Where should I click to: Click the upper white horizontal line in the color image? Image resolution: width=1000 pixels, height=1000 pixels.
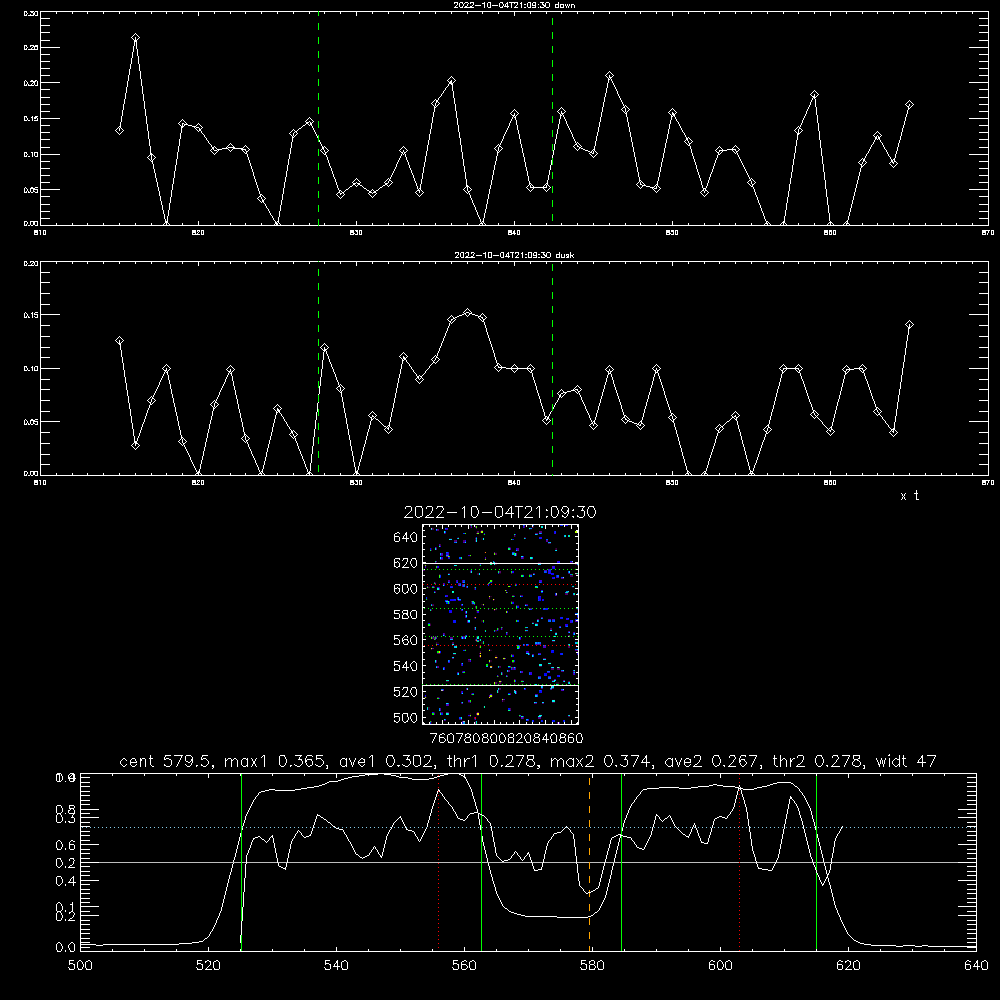point(501,563)
